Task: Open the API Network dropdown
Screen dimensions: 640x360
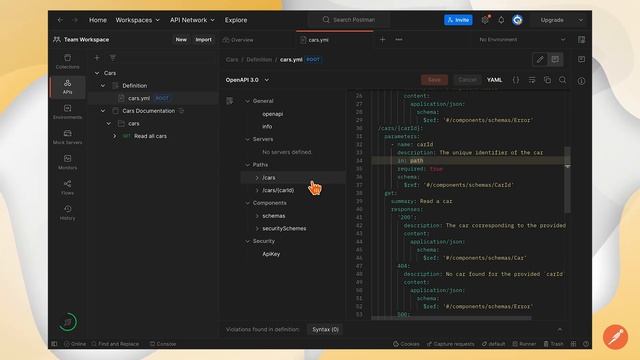Action: tap(192, 20)
